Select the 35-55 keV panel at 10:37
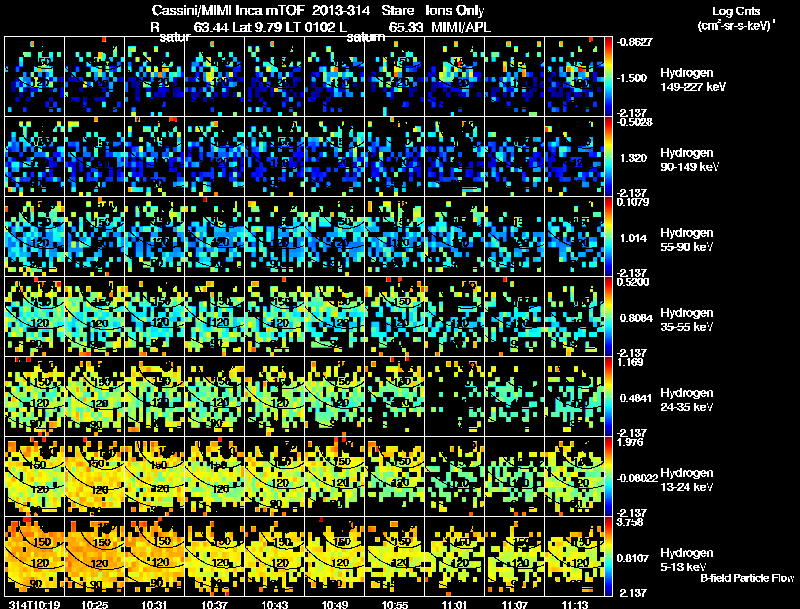800x609 pixels. pos(215,317)
